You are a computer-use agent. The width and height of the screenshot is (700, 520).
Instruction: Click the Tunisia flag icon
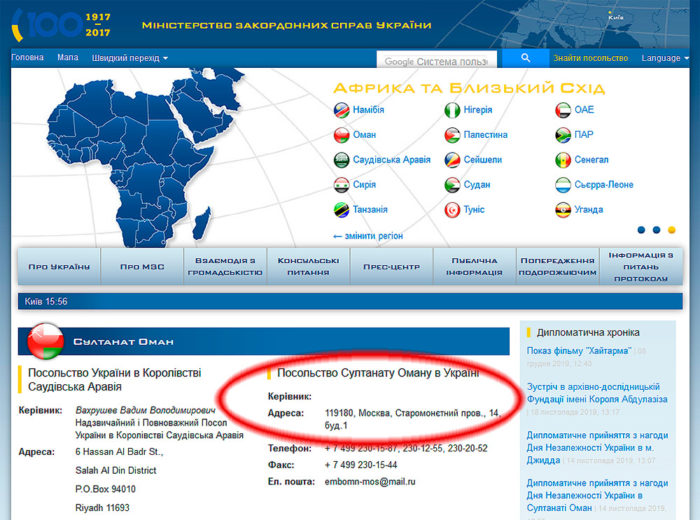tap(452, 210)
